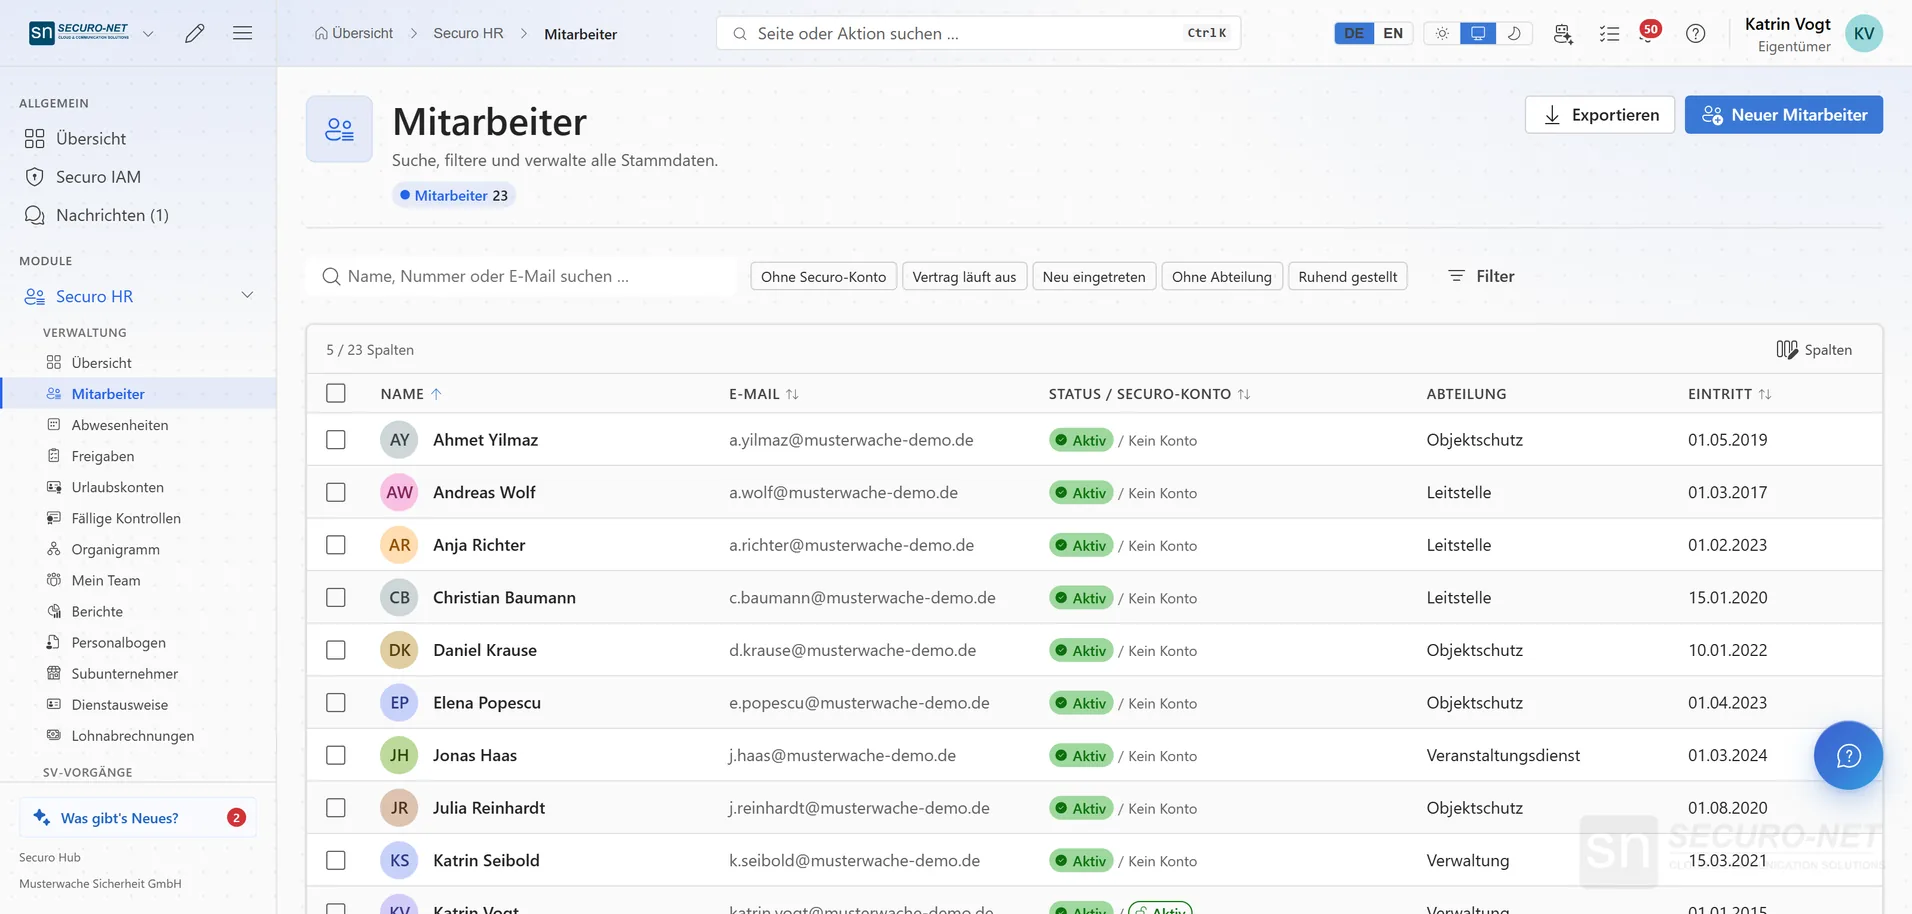This screenshot has width=1912, height=914.
Task: Toggle the hamburger menu icon
Action: (x=242, y=33)
